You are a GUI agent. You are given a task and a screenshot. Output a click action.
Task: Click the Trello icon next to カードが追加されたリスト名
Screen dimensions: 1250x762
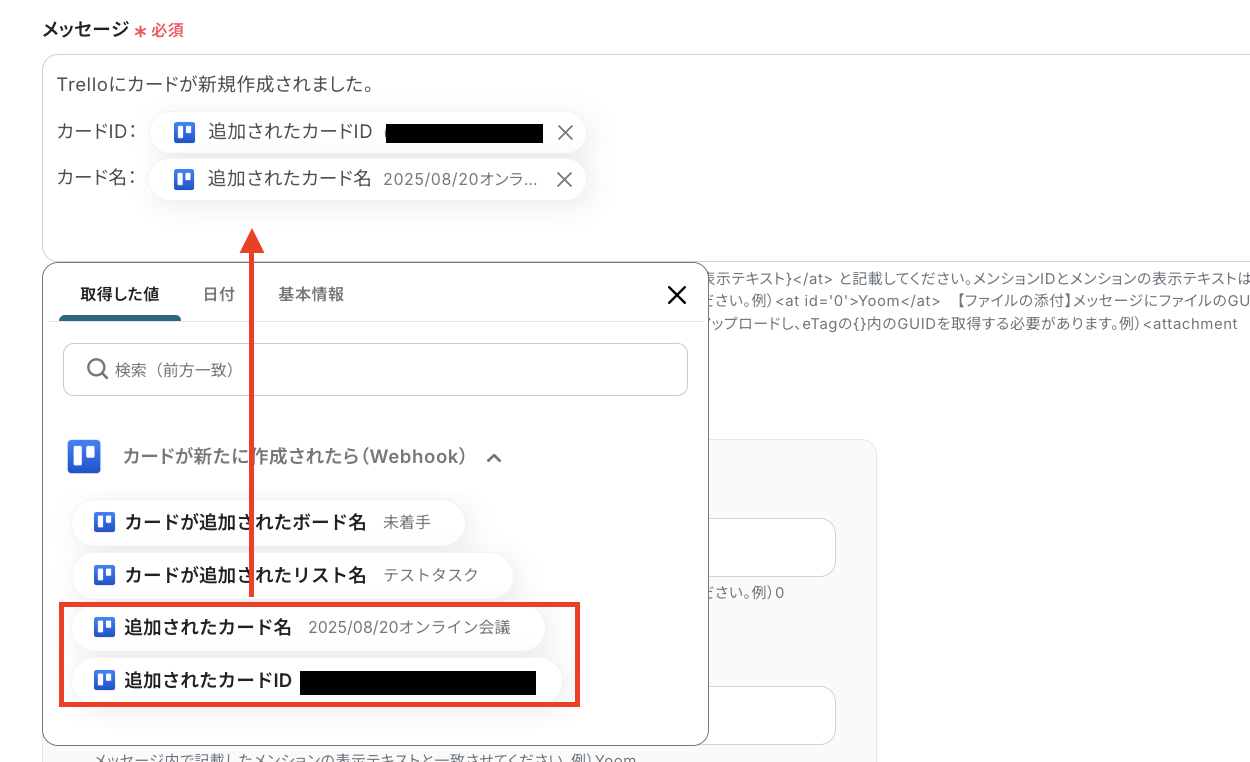(105, 575)
